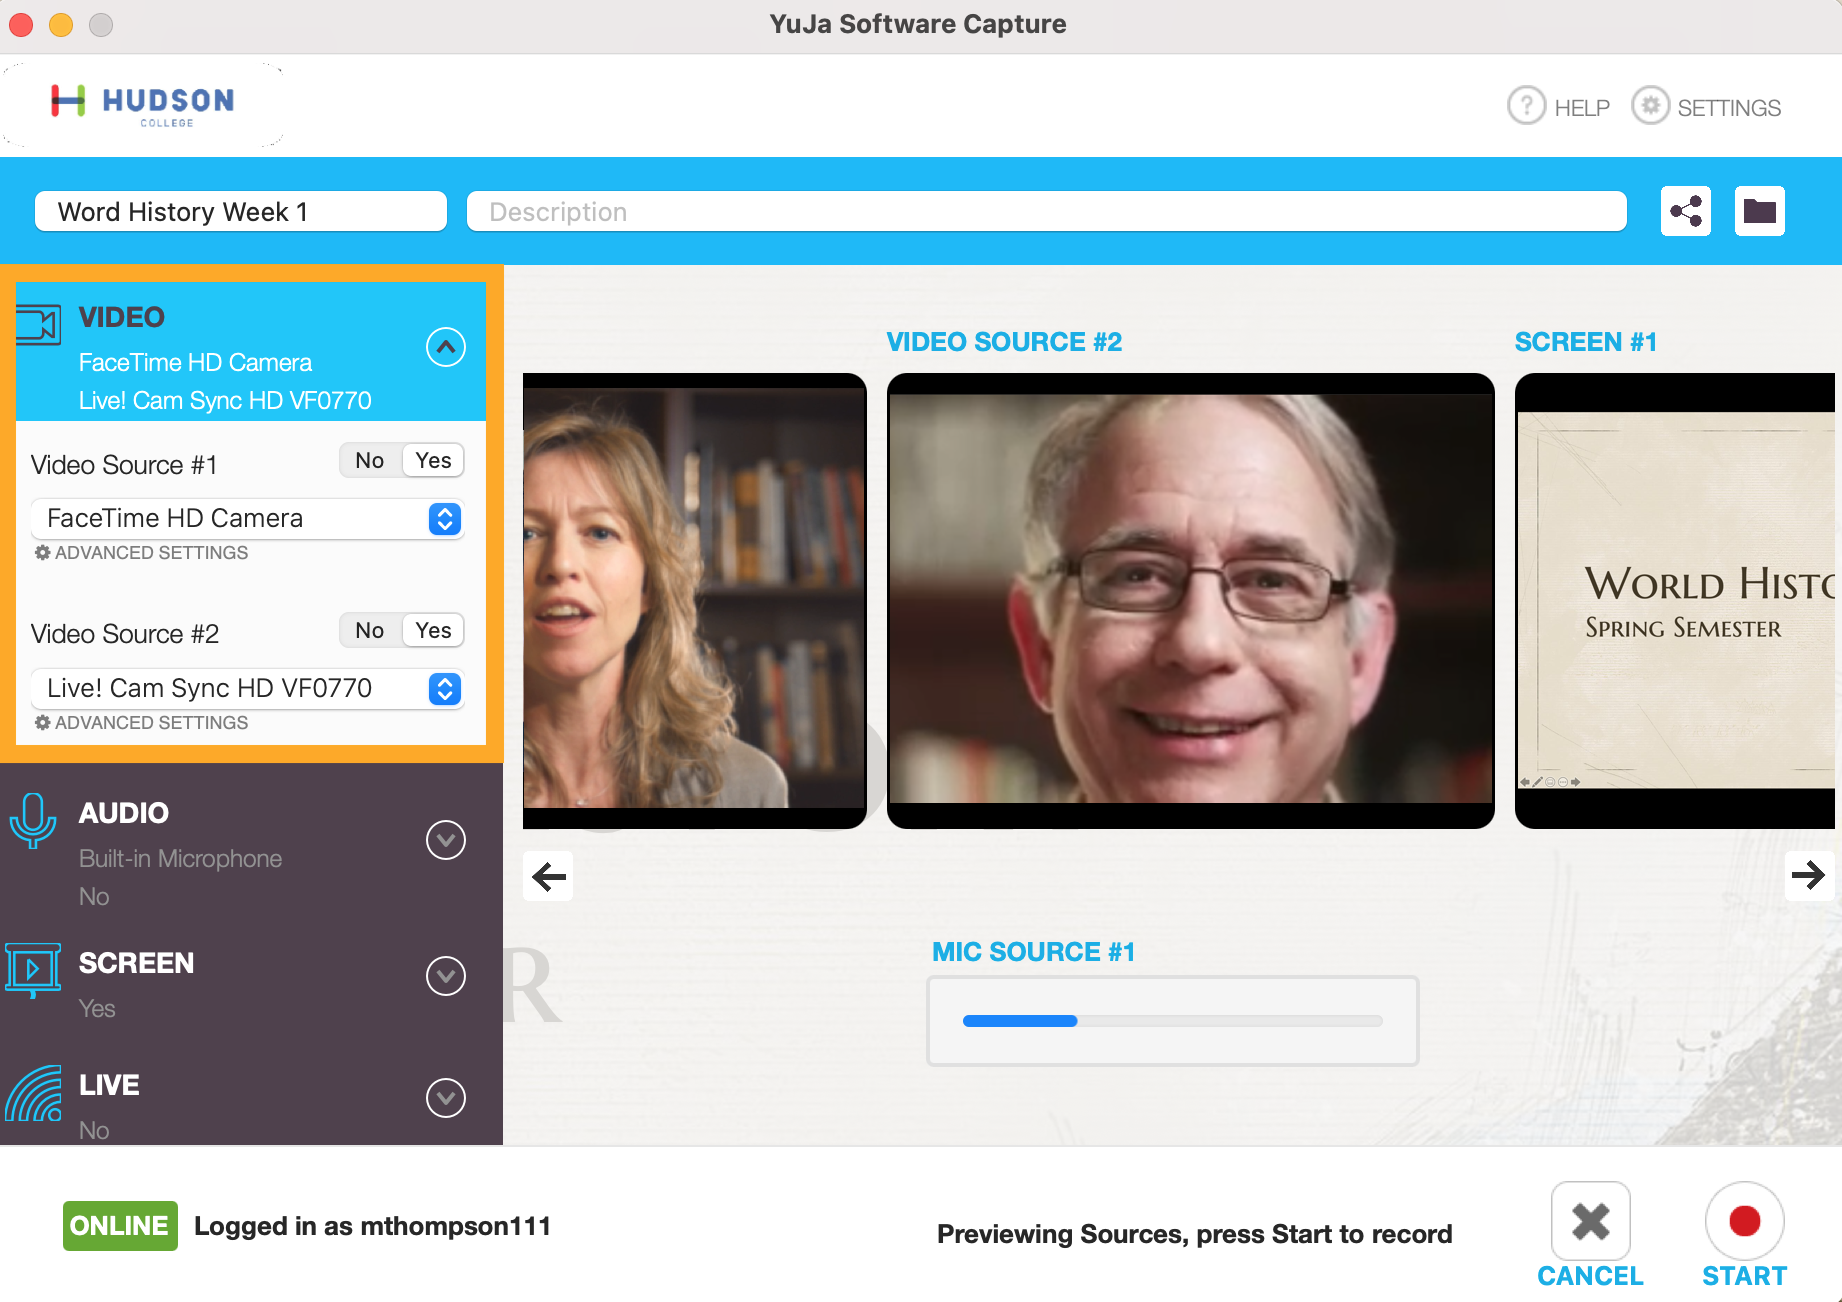Image resolution: width=1842 pixels, height=1302 pixels.
Task: Open Live! Cam Sync HD VF0770 dropdown
Action: [x=247, y=688]
